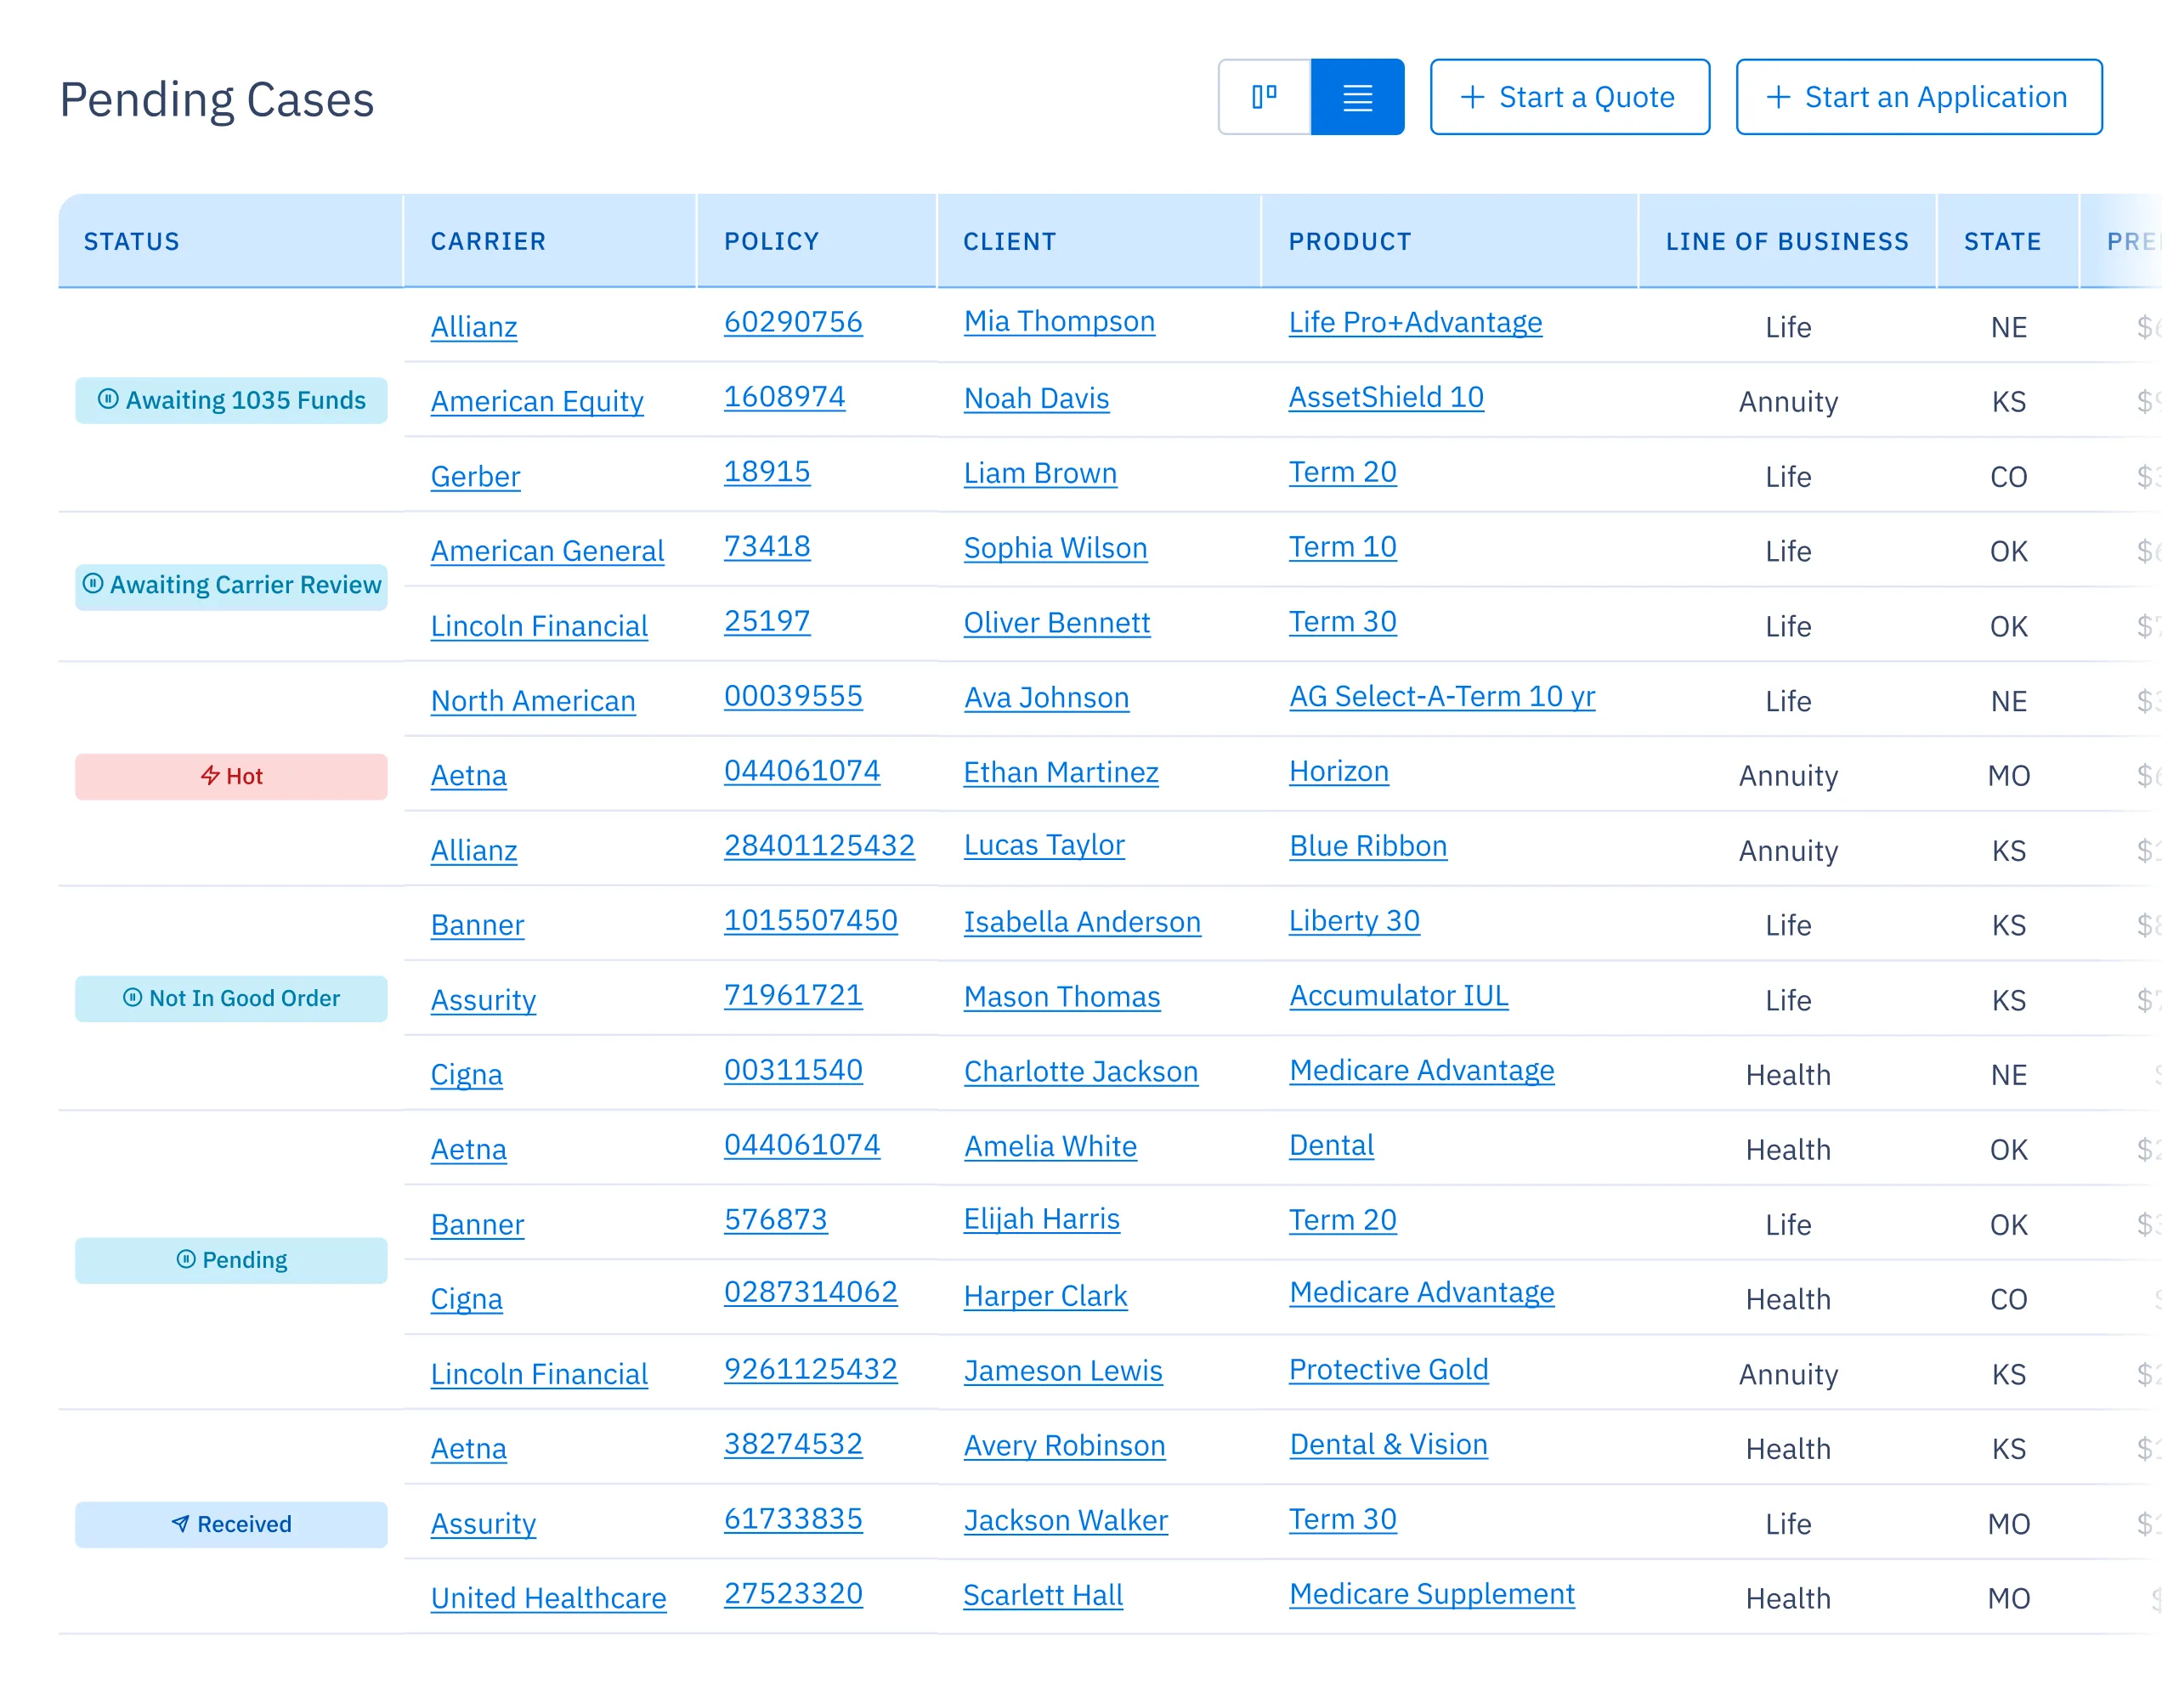Image resolution: width=2162 pixels, height=1708 pixels.
Task: Sort the table by the Carrier column
Action: 488,241
